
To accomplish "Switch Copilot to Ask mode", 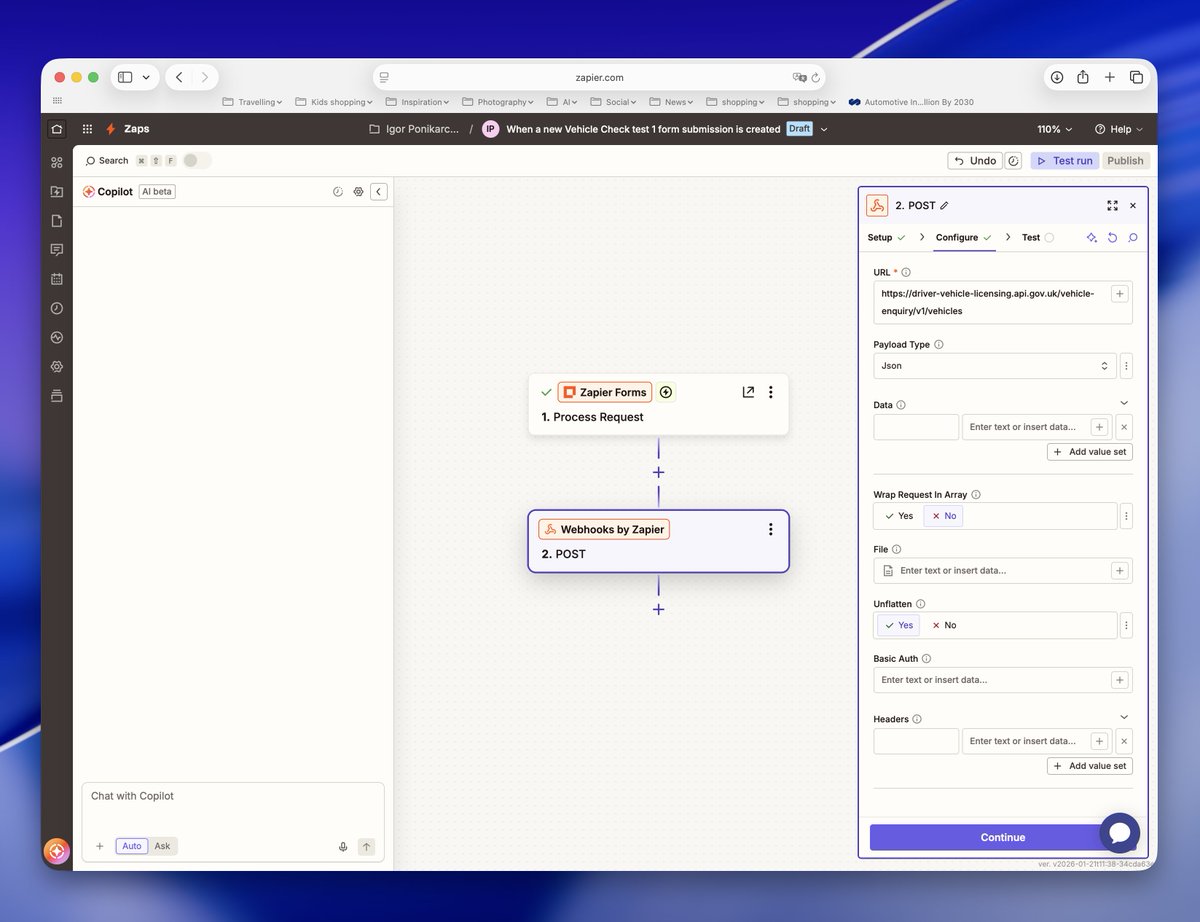I will tap(162, 846).
